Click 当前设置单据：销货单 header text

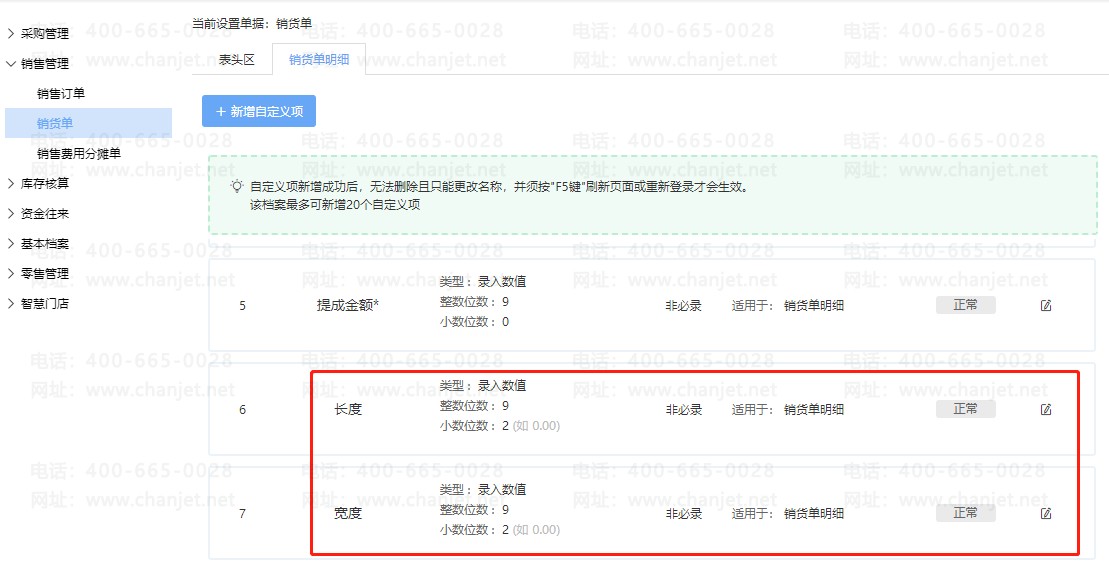pyautogui.click(x=252, y=24)
